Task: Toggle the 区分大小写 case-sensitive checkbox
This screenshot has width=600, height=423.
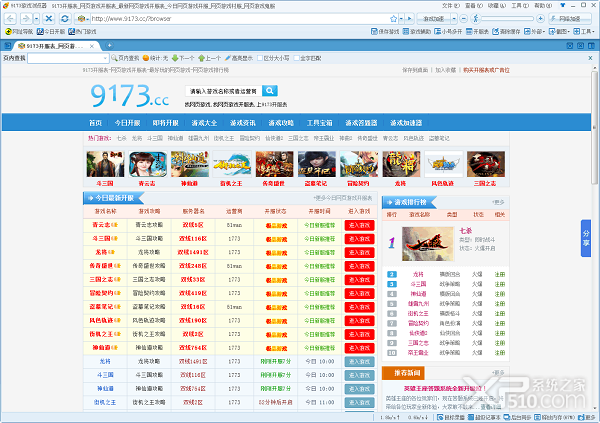Action: tap(260, 58)
